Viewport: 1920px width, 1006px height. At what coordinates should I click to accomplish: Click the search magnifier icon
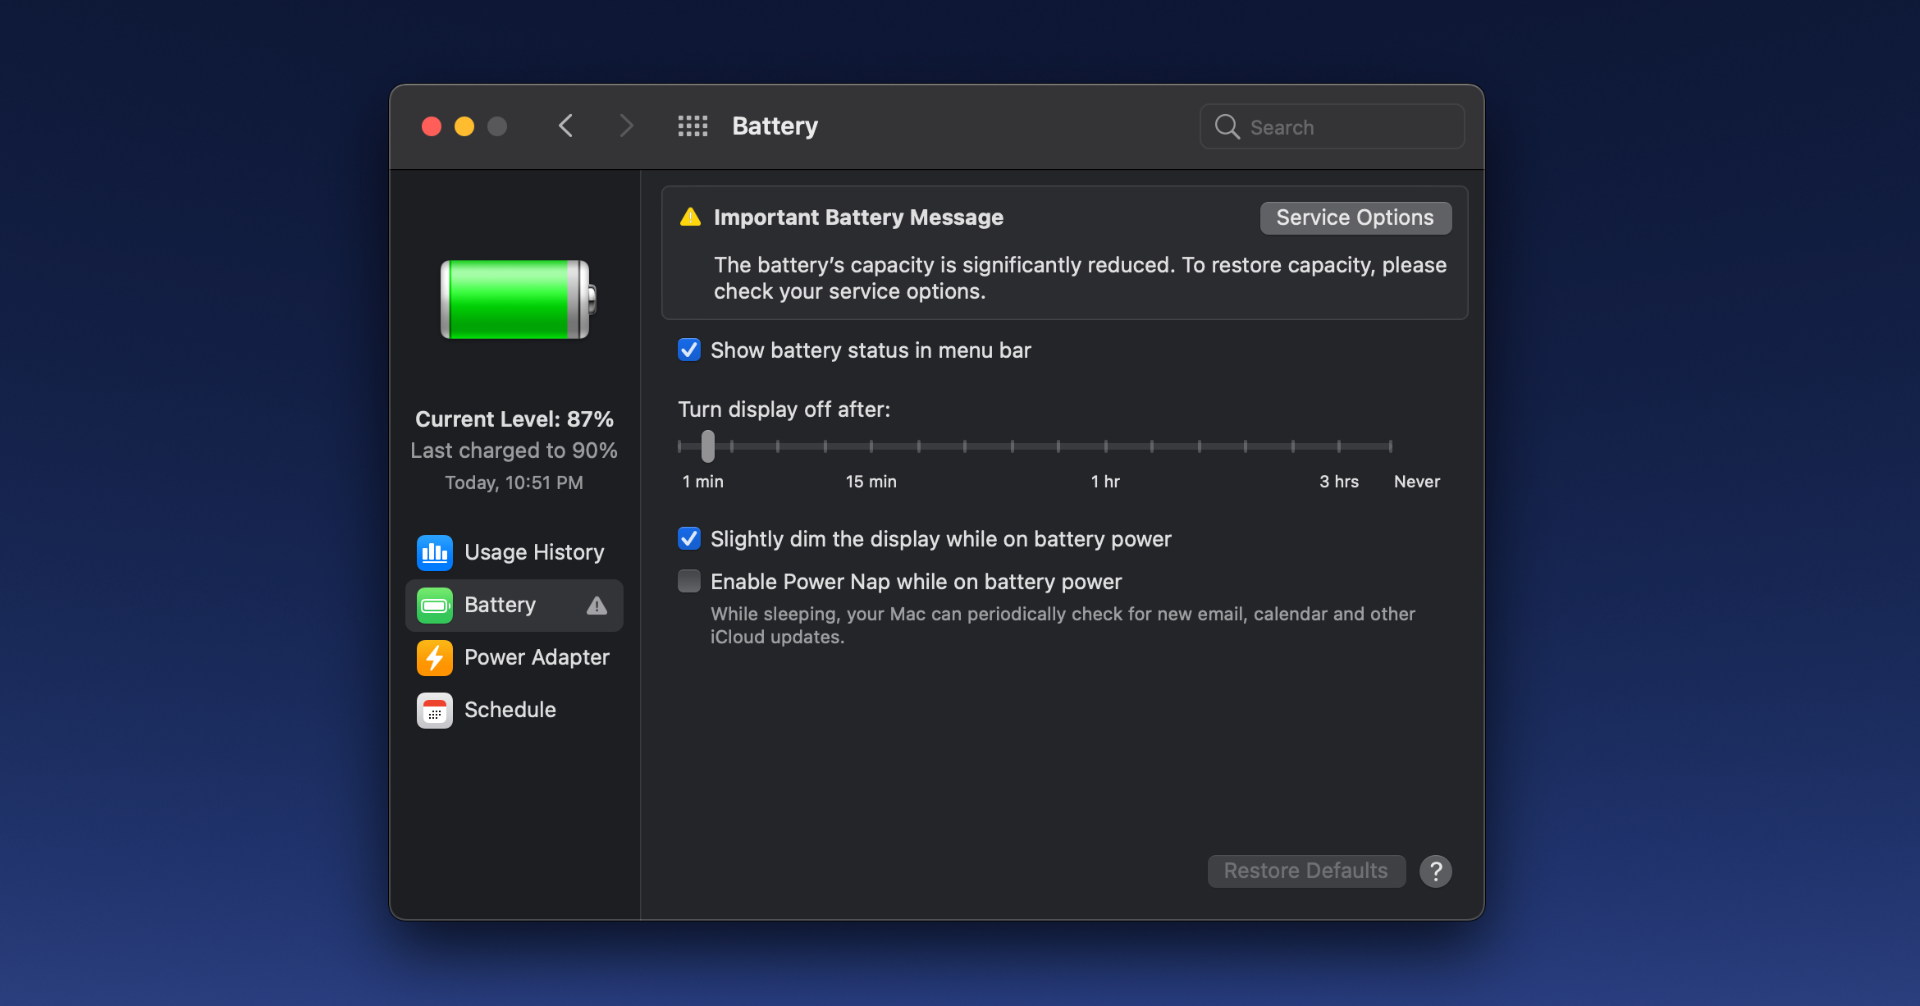(1227, 127)
